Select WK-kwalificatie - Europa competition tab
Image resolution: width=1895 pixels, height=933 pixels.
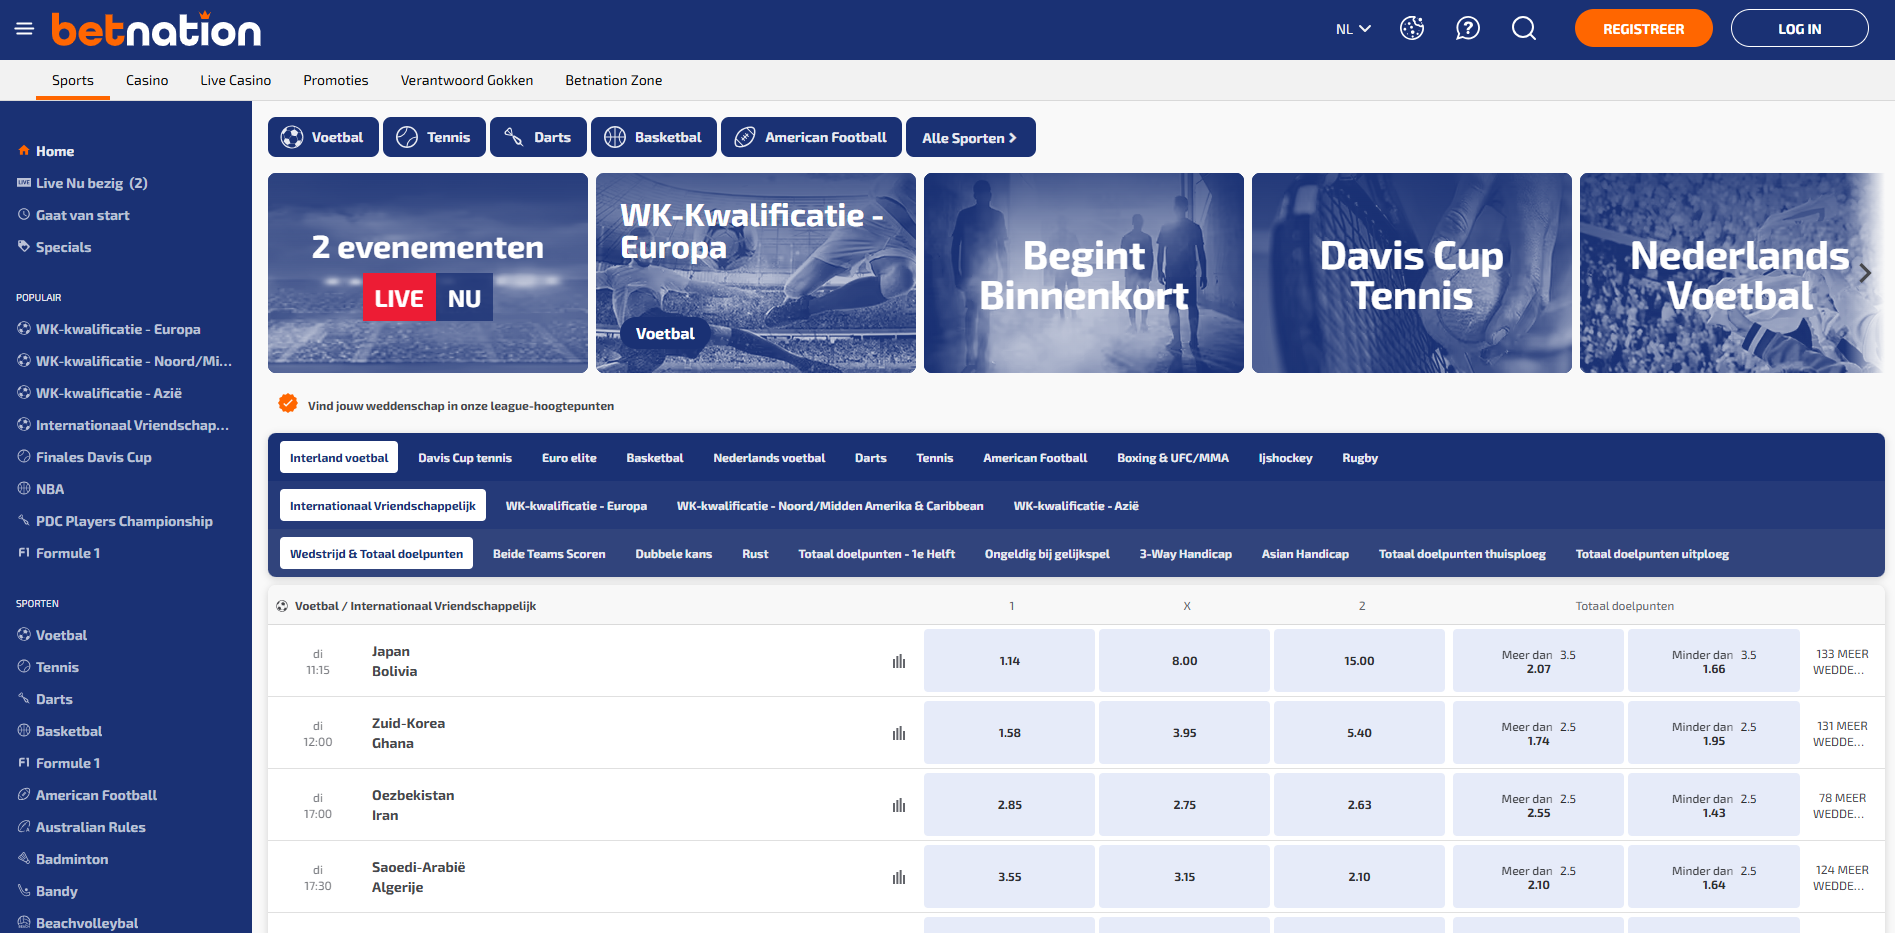point(576,506)
